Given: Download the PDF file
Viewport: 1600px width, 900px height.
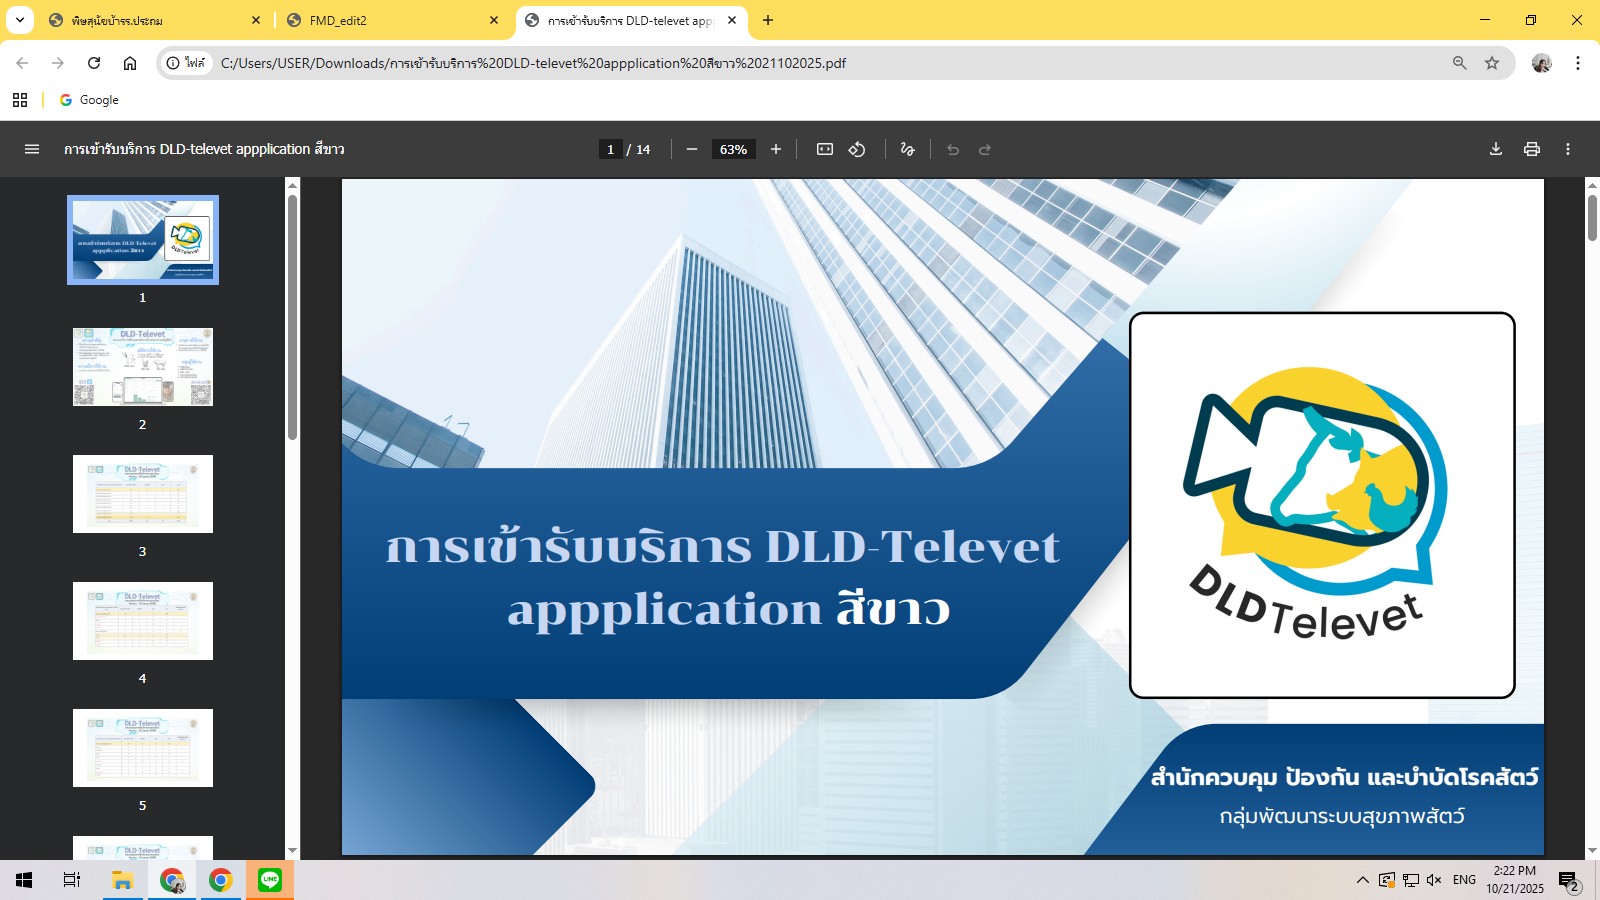Looking at the screenshot, I should [x=1496, y=149].
